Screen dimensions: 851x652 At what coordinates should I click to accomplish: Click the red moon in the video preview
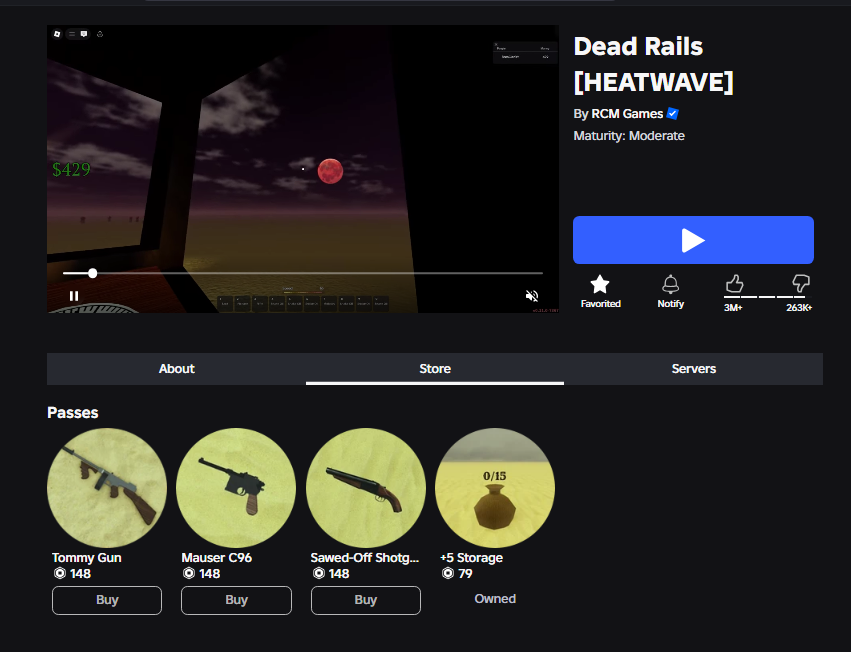330,171
